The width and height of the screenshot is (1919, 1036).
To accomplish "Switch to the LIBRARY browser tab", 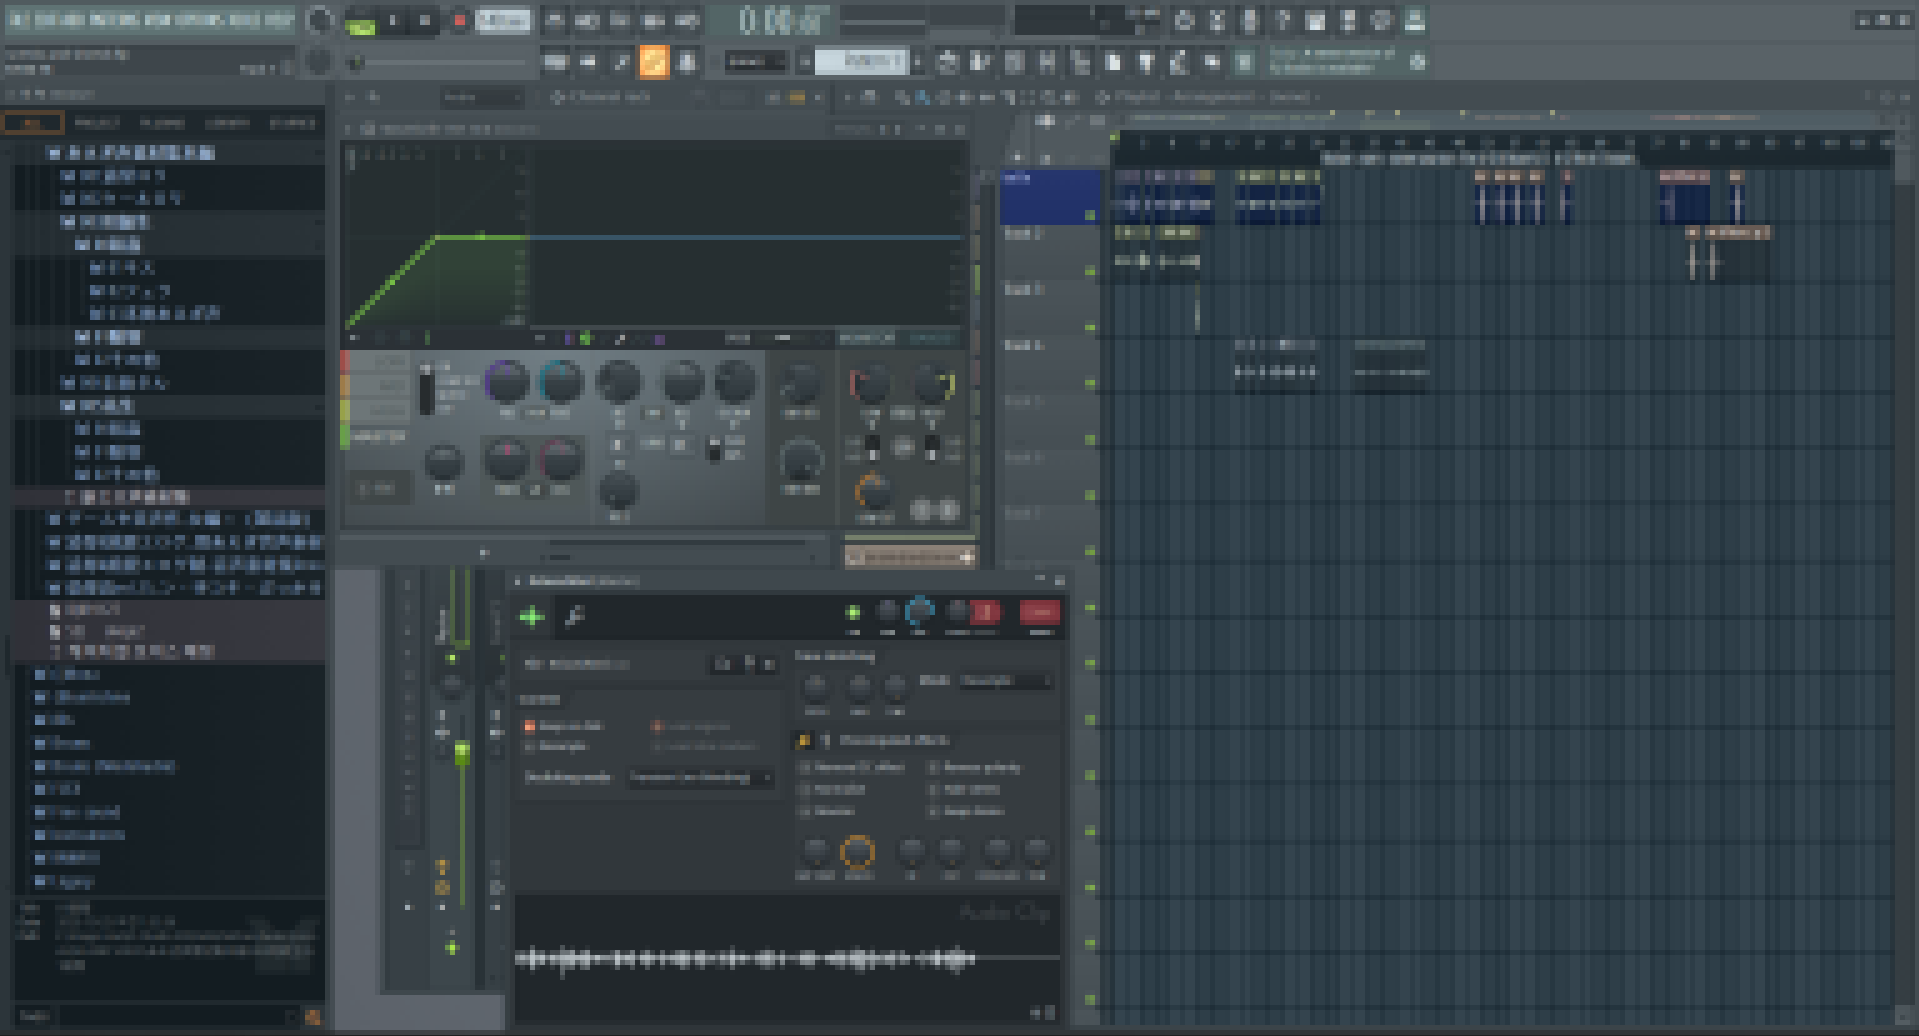I will (x=227, y=123).
